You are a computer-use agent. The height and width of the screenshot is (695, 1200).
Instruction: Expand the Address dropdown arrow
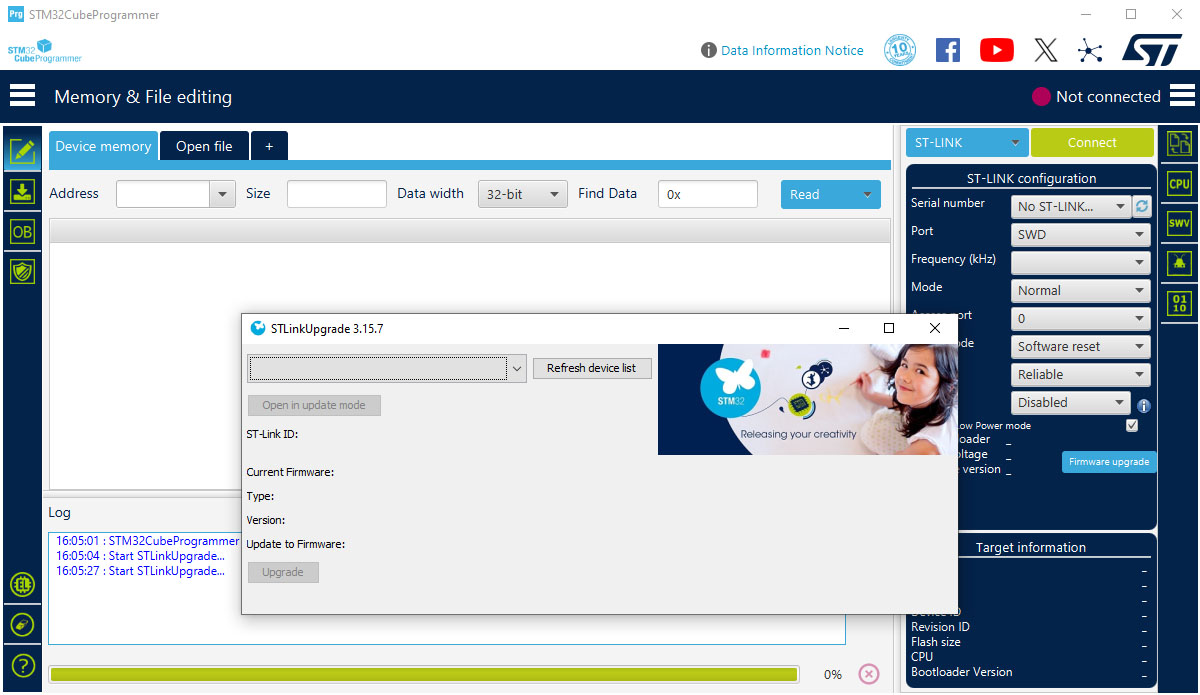pos(222,194)
